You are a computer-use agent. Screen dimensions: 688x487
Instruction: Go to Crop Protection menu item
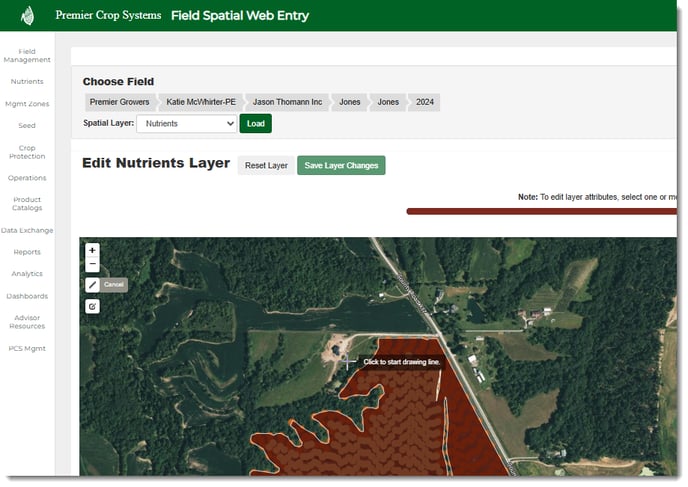tap(27, 152)
